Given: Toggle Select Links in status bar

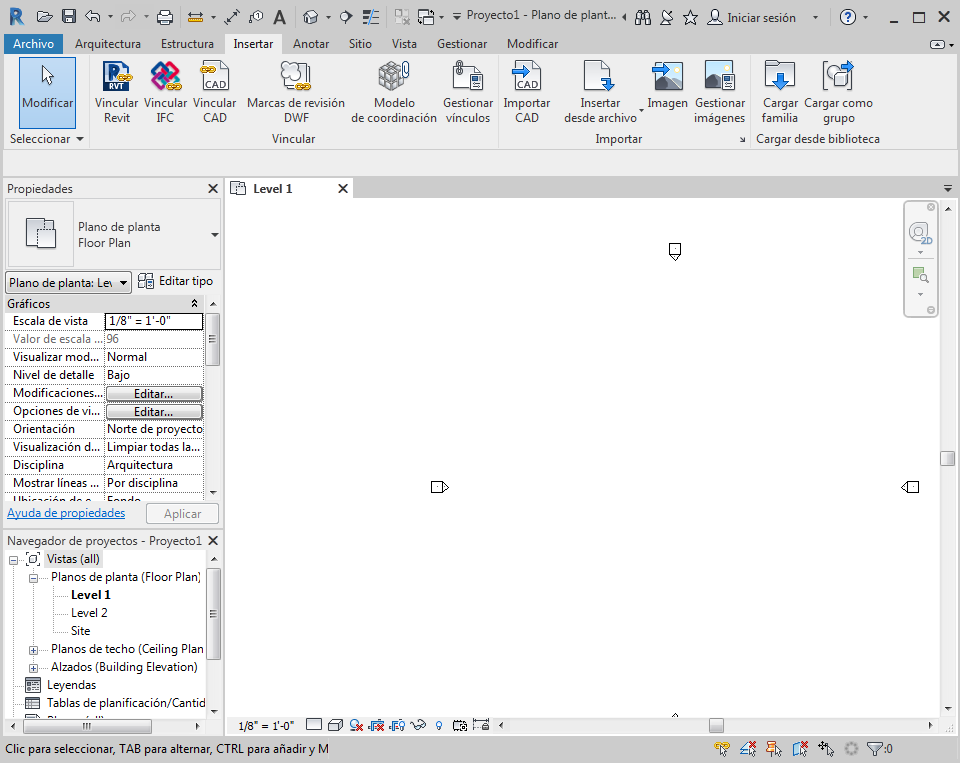Looking at the screenshot, I should (722, 748).
